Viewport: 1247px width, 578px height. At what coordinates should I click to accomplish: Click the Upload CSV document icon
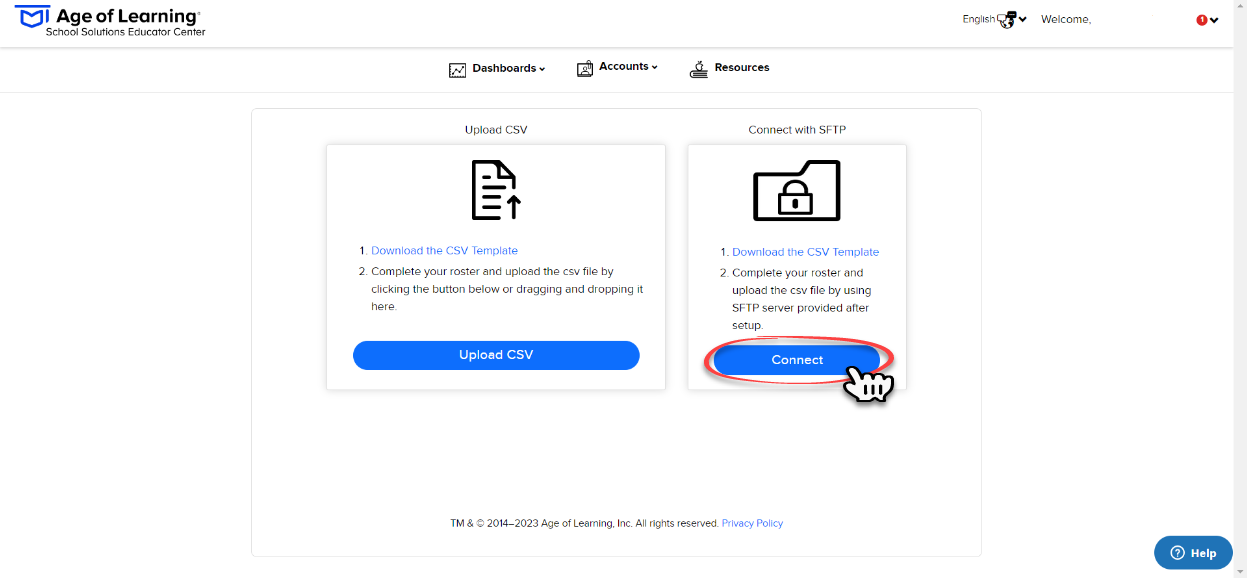click(x=496, y=190)
